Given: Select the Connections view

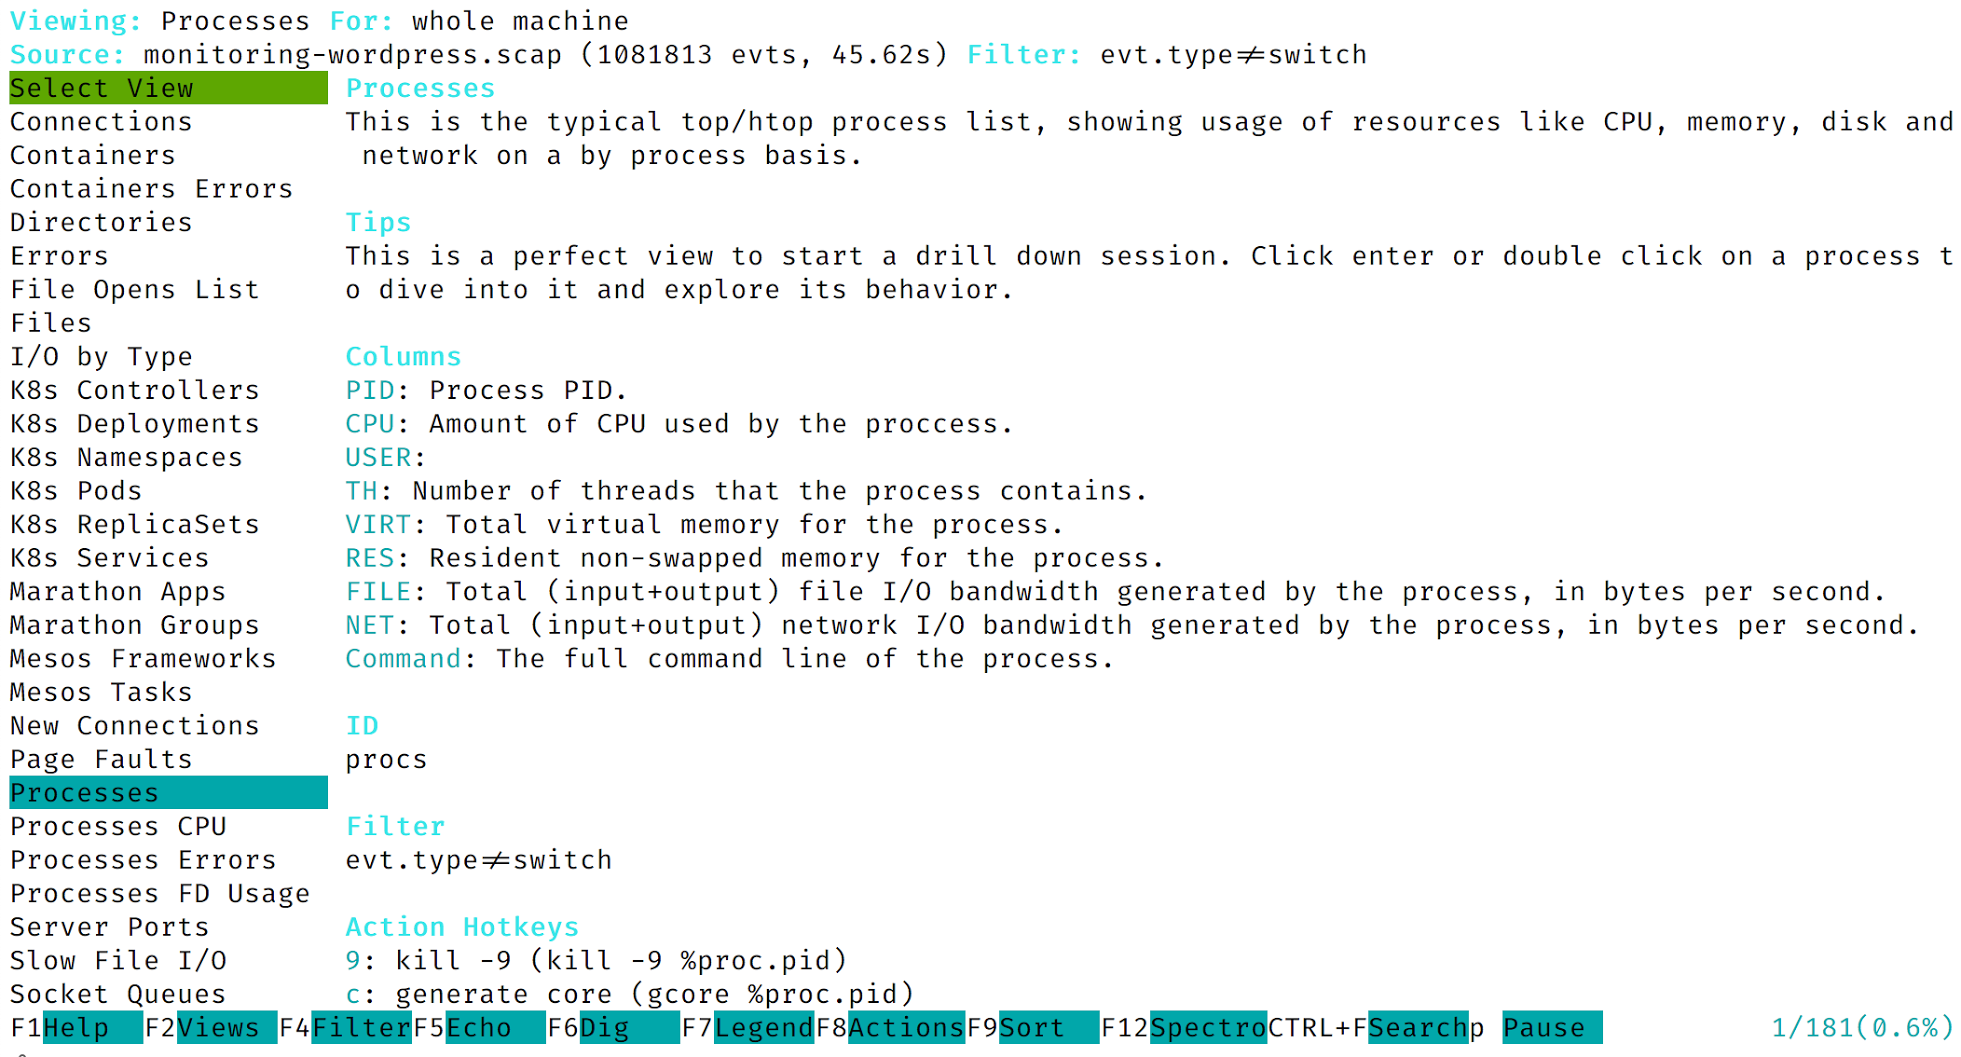Looking at the screenshot, I should pyautogui.click(x=101, y=122).
